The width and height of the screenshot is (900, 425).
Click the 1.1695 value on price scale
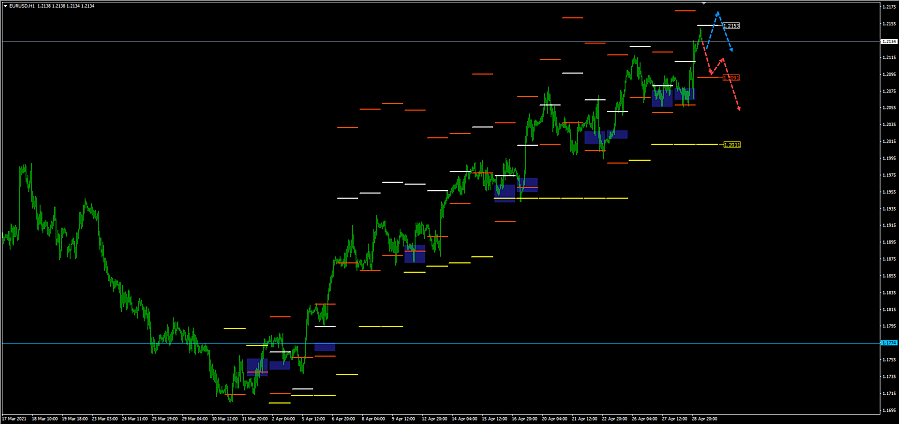point(891,411)
